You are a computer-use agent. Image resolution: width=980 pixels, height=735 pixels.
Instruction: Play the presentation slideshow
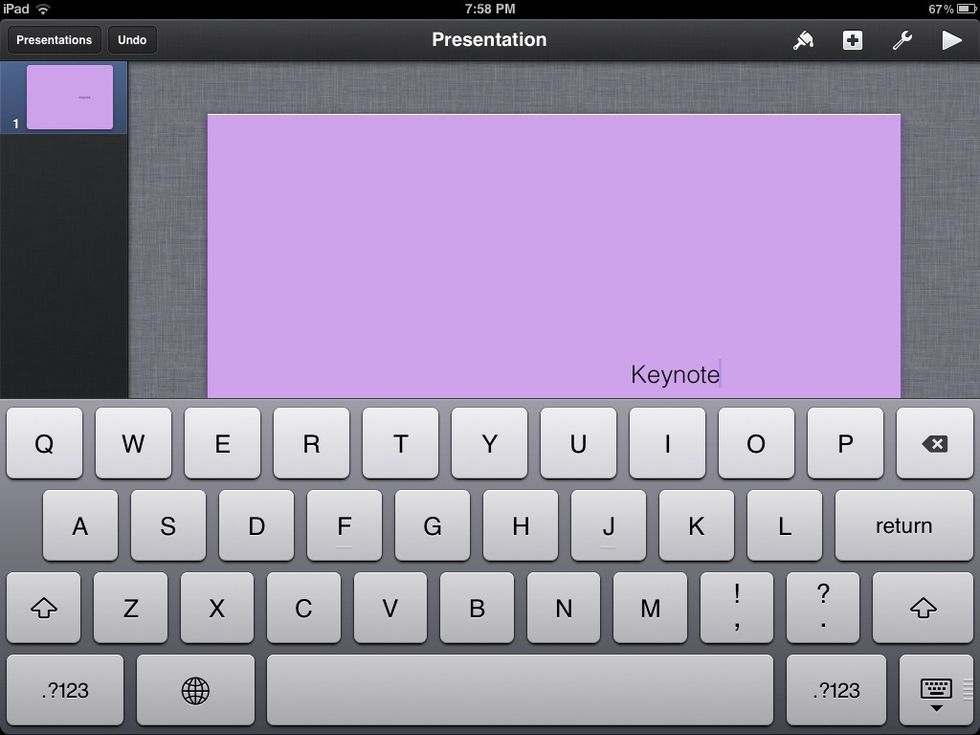pos(951,40)
